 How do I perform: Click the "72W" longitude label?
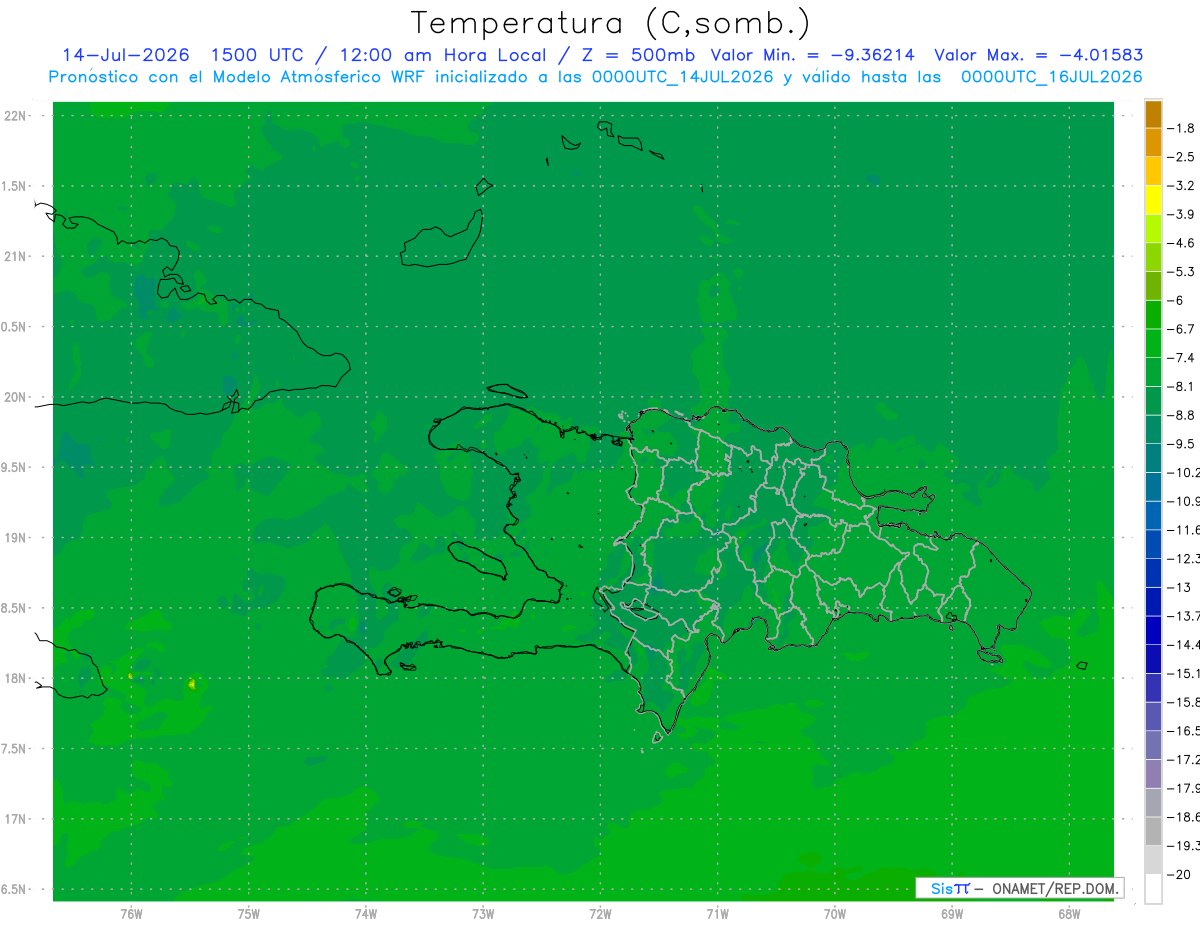click(600, 914)
